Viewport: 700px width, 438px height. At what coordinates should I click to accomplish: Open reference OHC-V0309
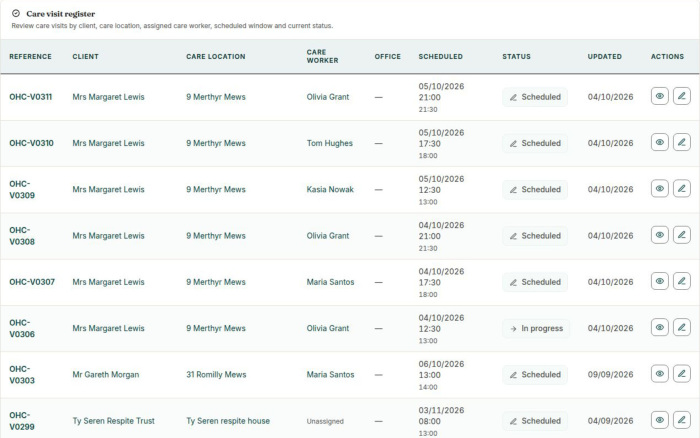coord(22,189)
